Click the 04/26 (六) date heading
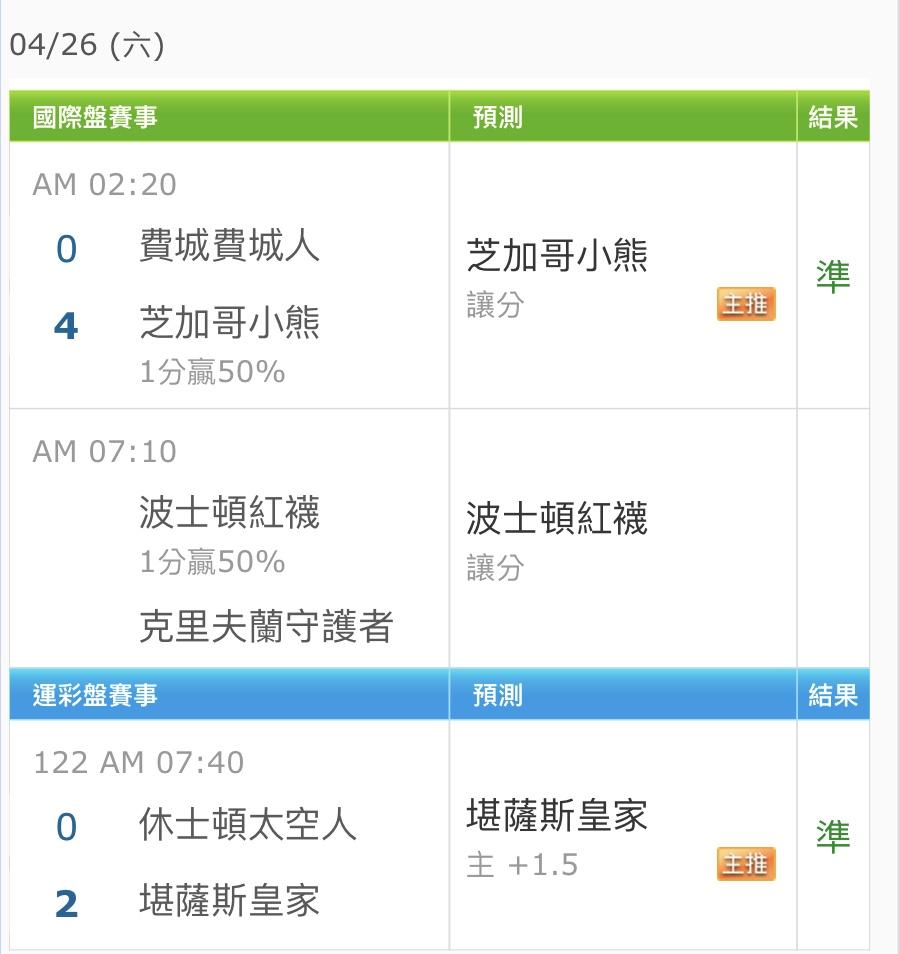The height and width of the screenshot is (954, 900). (87, 45)
